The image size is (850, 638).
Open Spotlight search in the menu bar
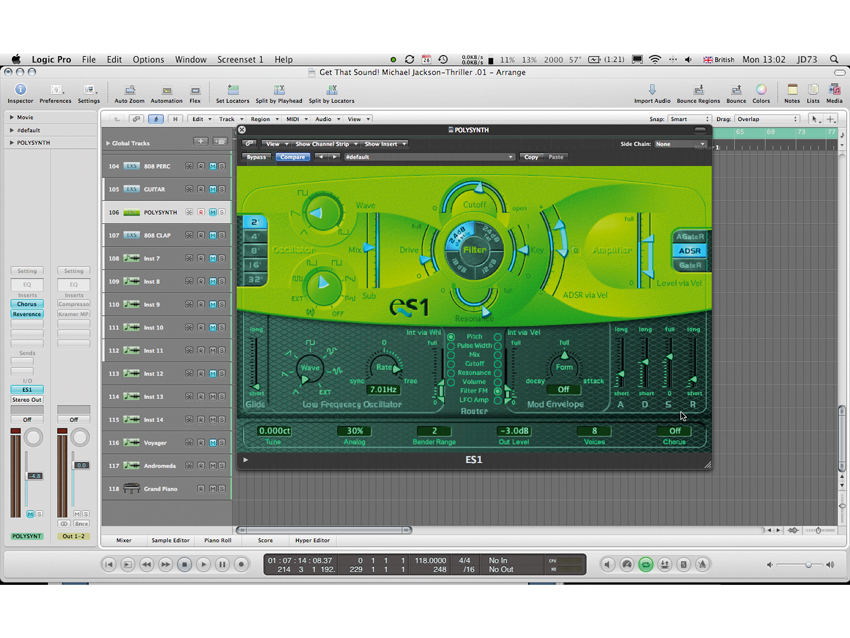[x=834, y=60]
